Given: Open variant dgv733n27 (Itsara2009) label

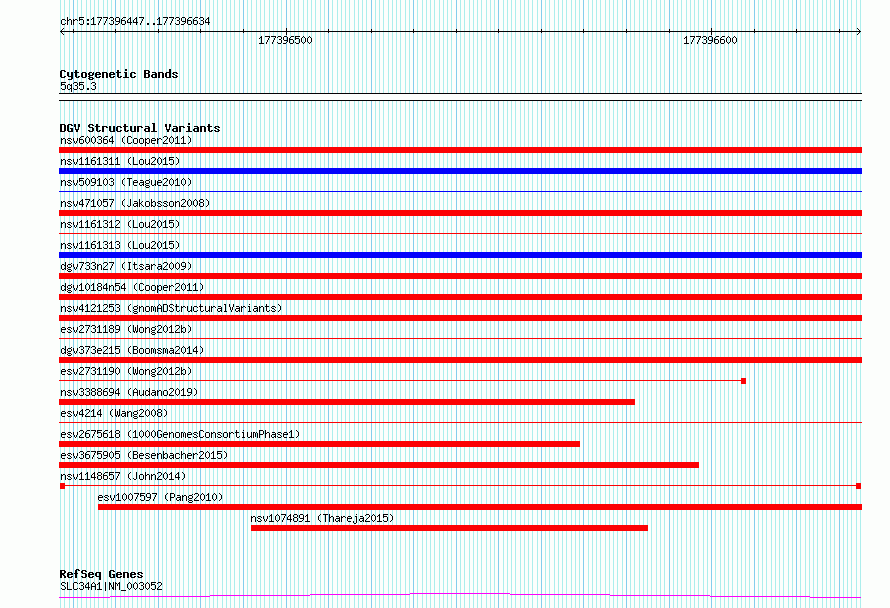Looking at the screenshot, I should [126, 266].
